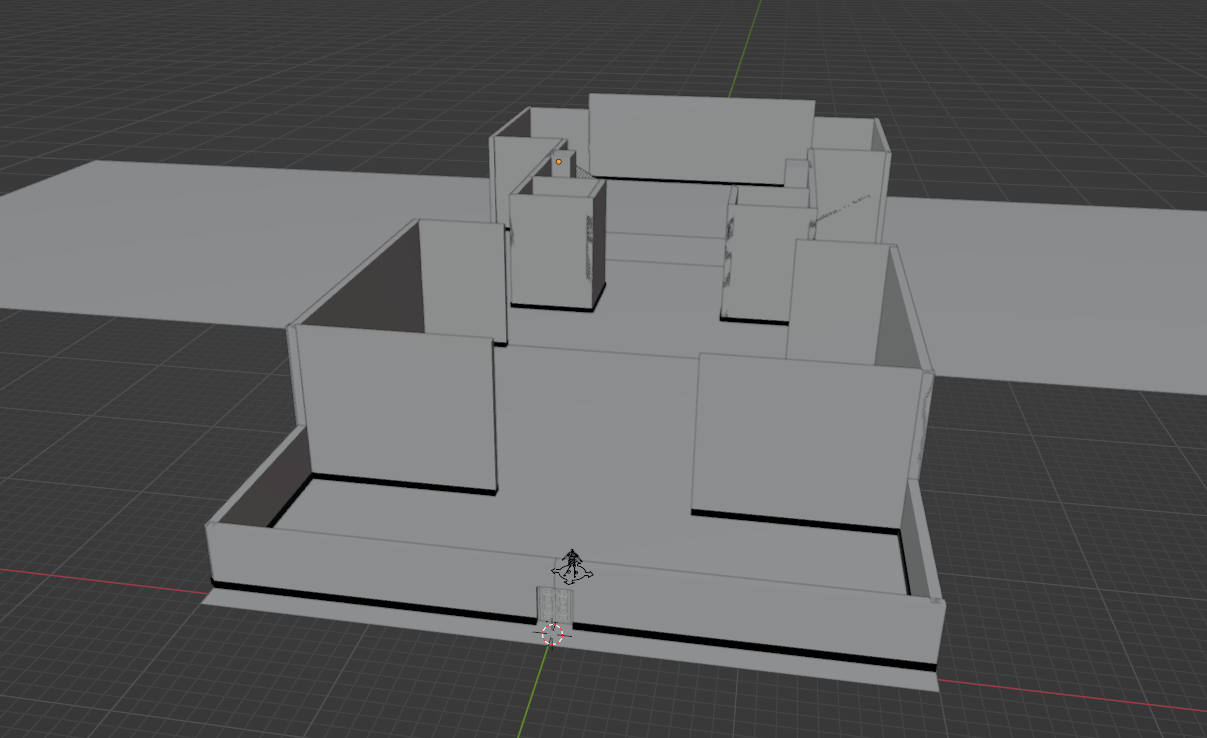Select the wide rear wall panel
Image resolution: width=1207 pixels, height=738 pixels.
click(701, 139)
